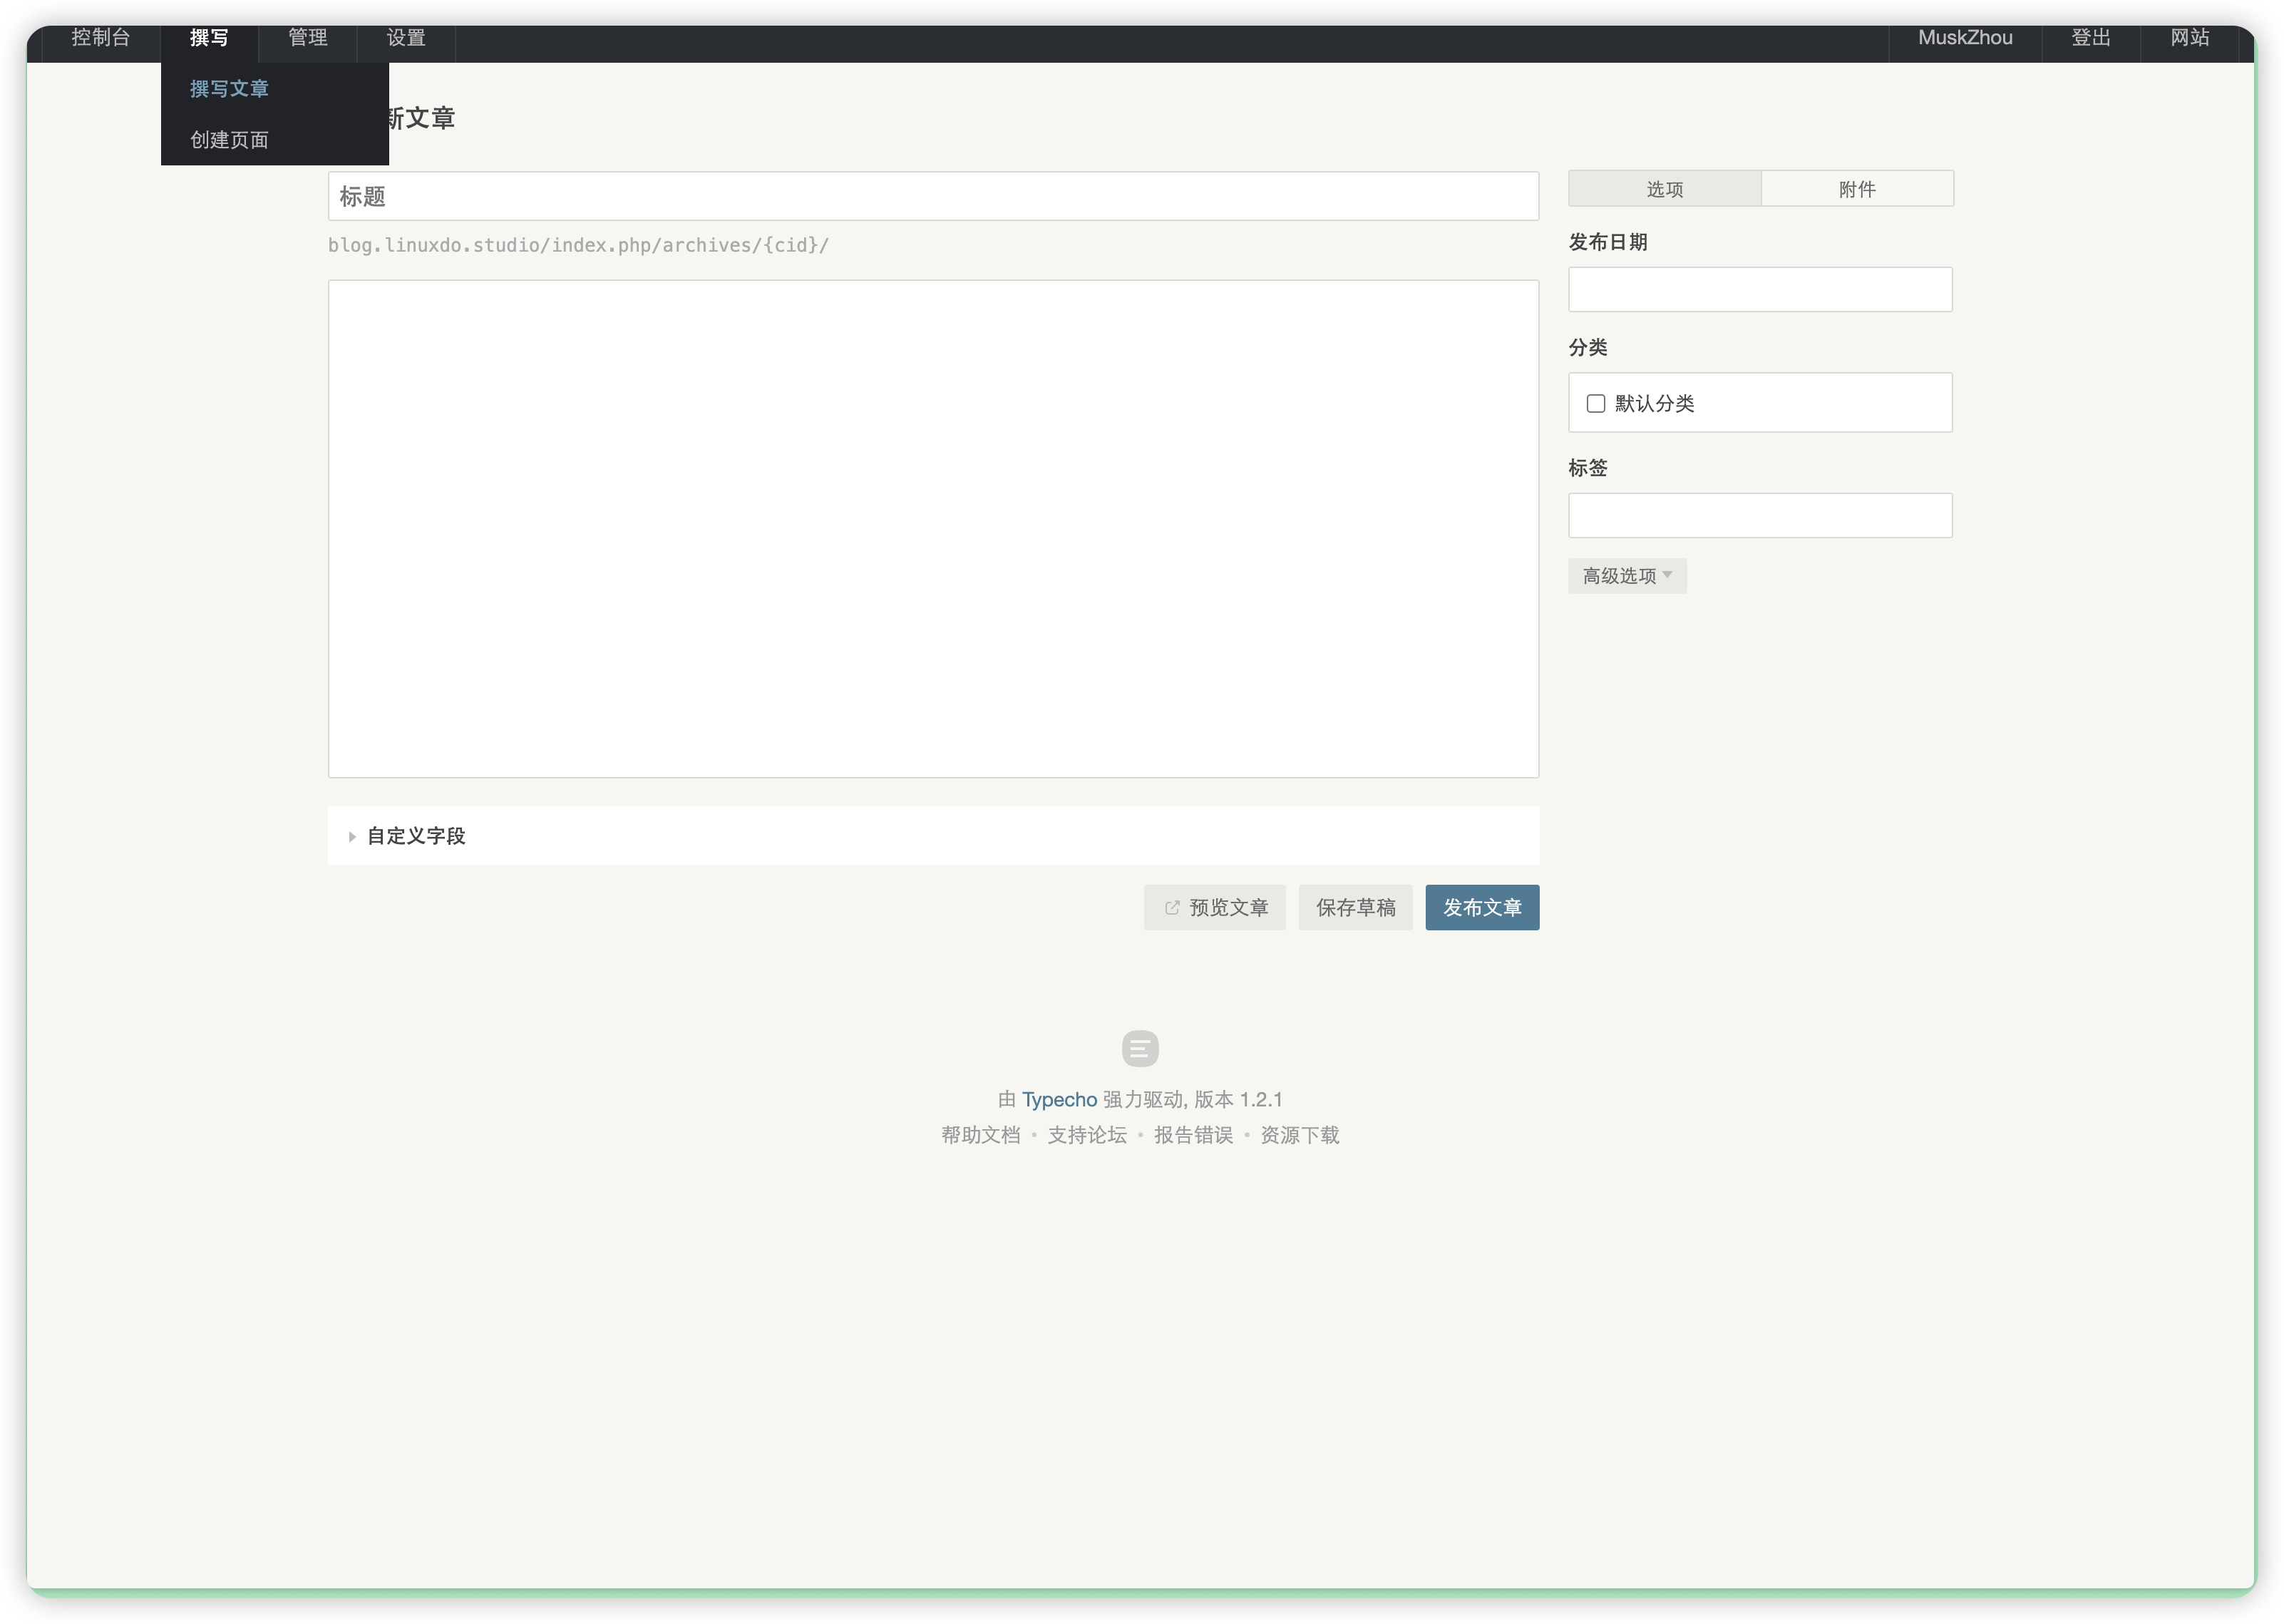Click in the 标题 title input field
The width and height of the screenshot is (2284, 1624).
pos(933,196)
